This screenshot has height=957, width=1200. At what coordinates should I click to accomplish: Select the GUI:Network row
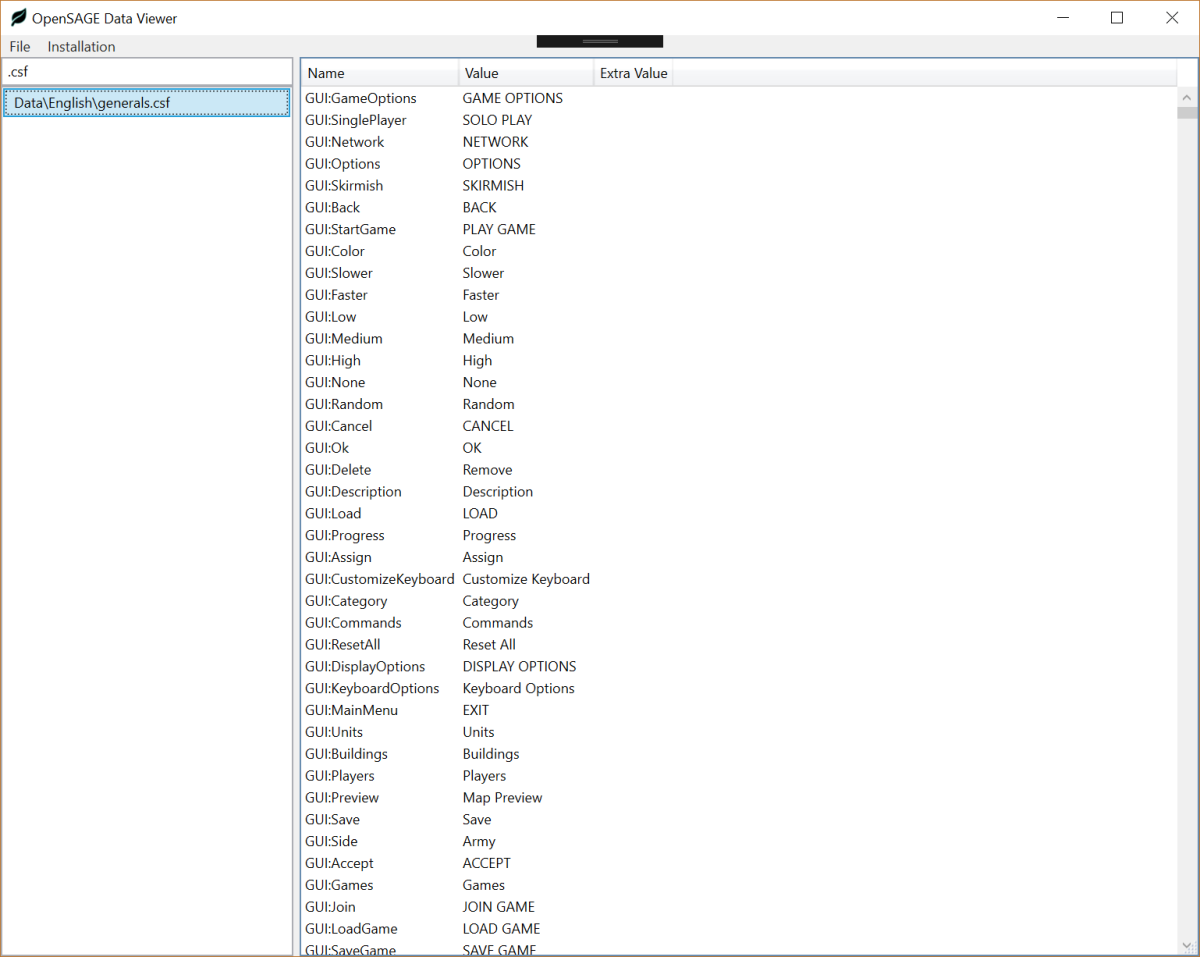coord(740,142)
